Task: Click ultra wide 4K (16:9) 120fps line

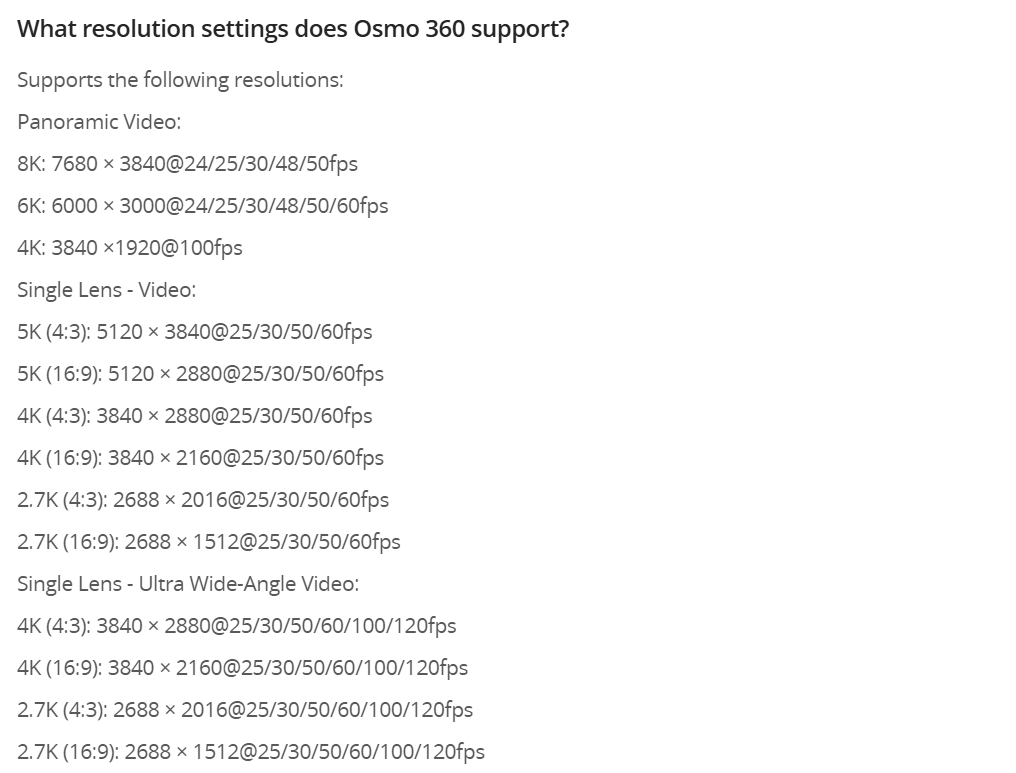Action: click(x=242, y=668)
